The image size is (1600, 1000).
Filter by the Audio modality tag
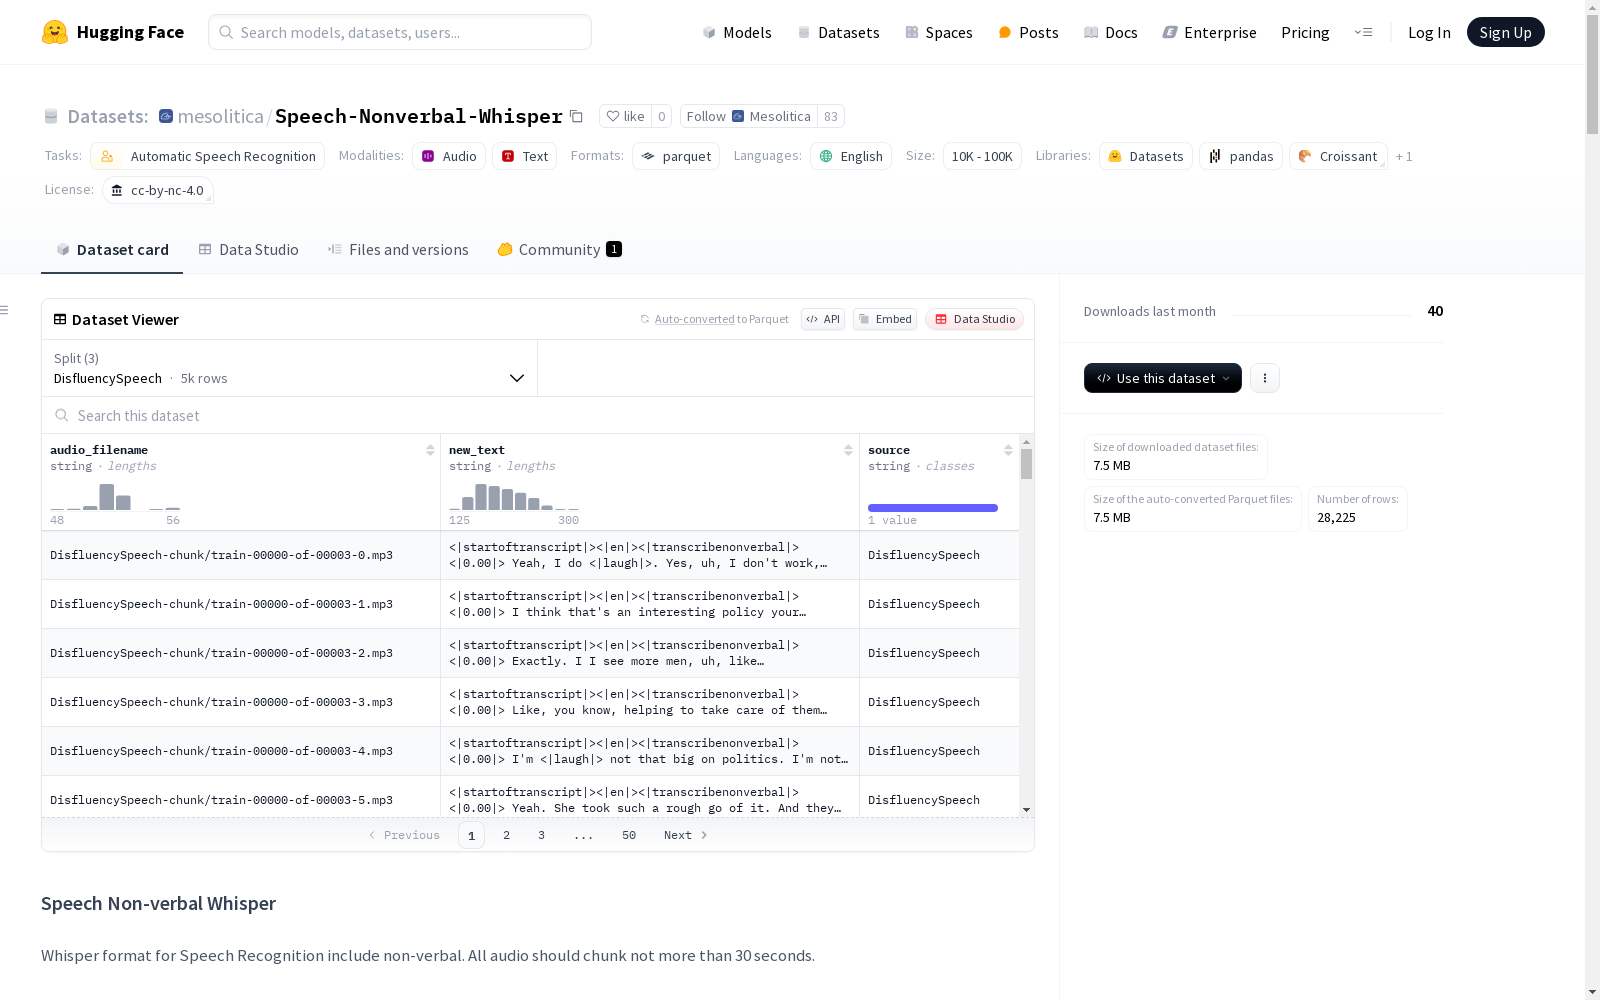coord(449,156)
